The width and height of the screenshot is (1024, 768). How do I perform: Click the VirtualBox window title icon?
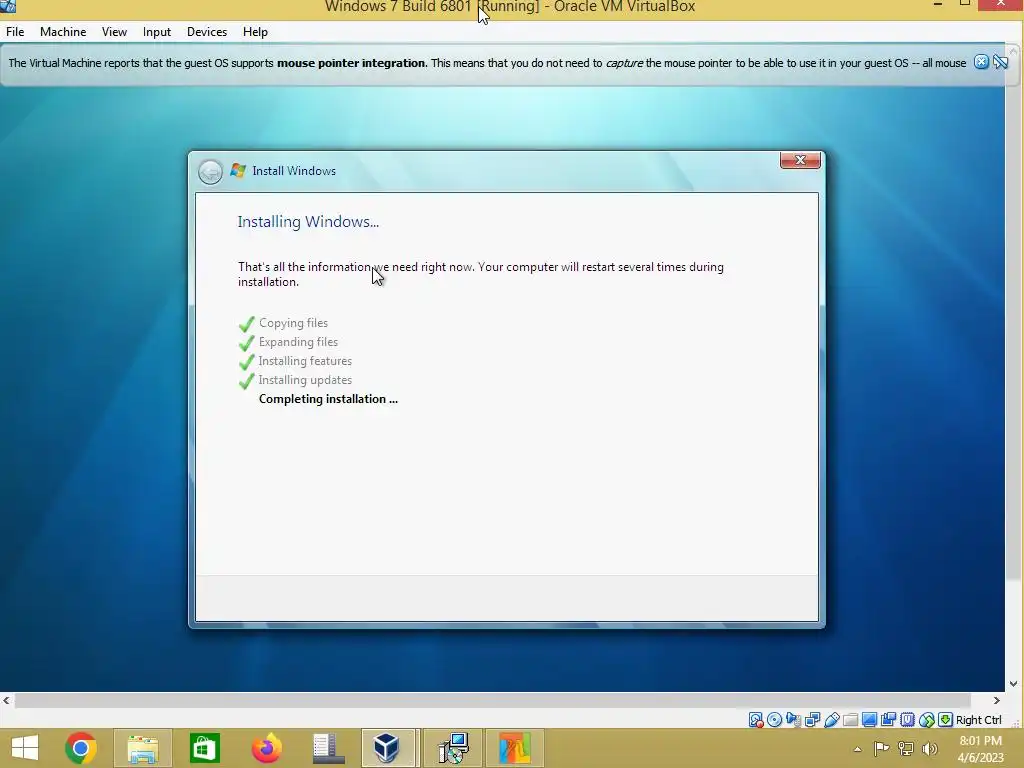8,6
